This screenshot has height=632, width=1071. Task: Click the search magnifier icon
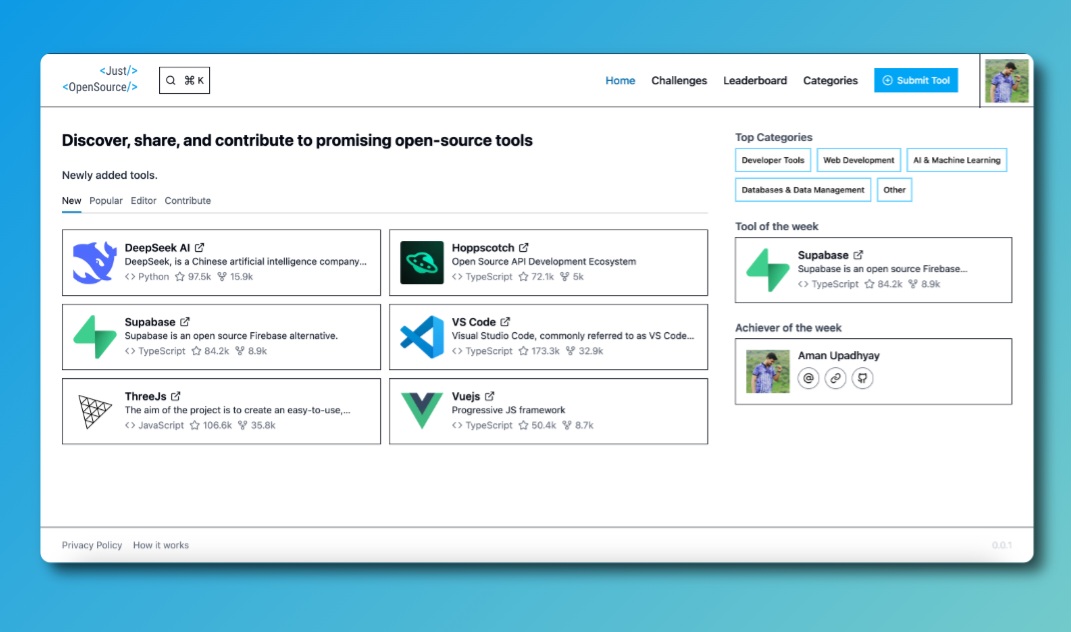172,79
